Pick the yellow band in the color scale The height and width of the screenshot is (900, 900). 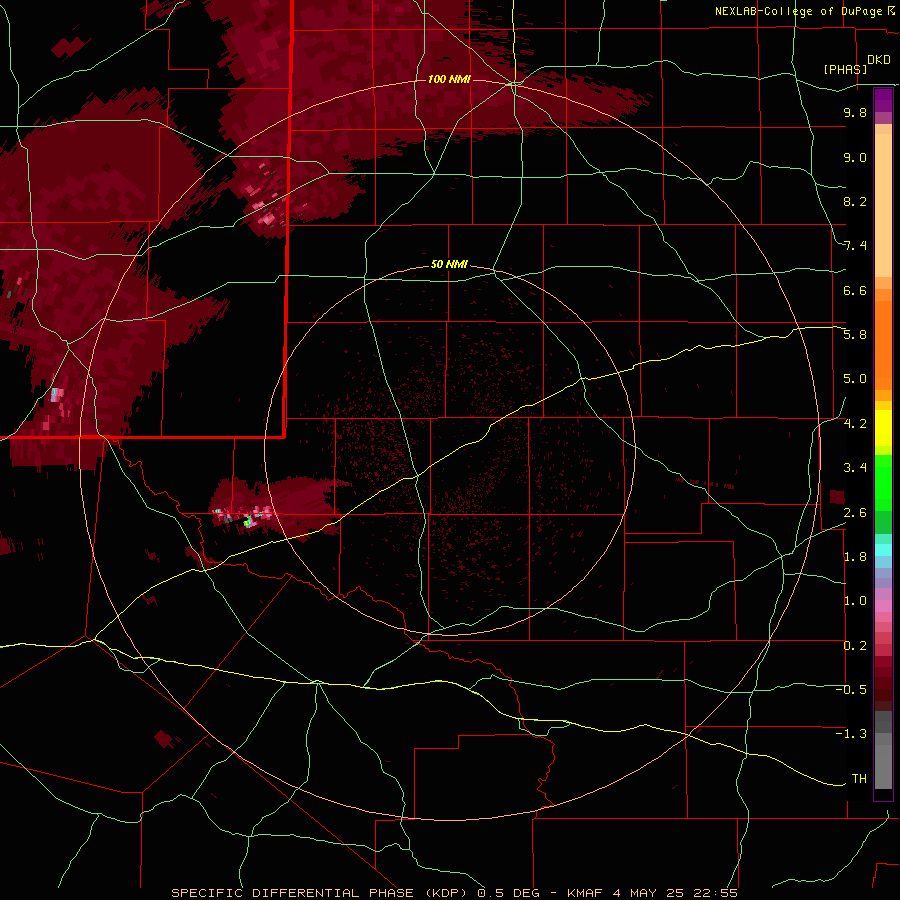coord(883,428)
